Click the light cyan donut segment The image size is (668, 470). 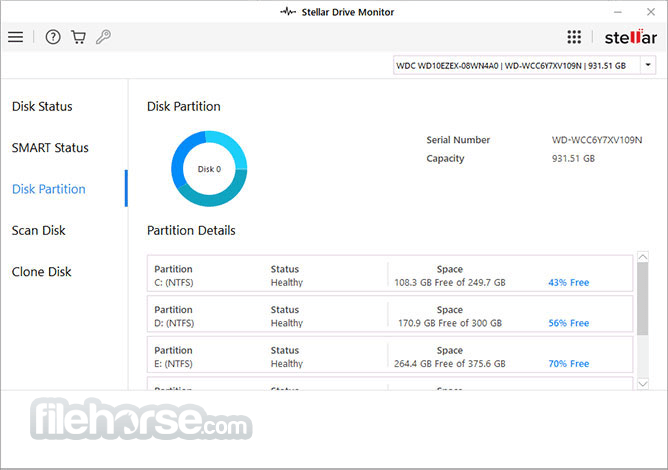pyautogui.click(x=232, y=146)
